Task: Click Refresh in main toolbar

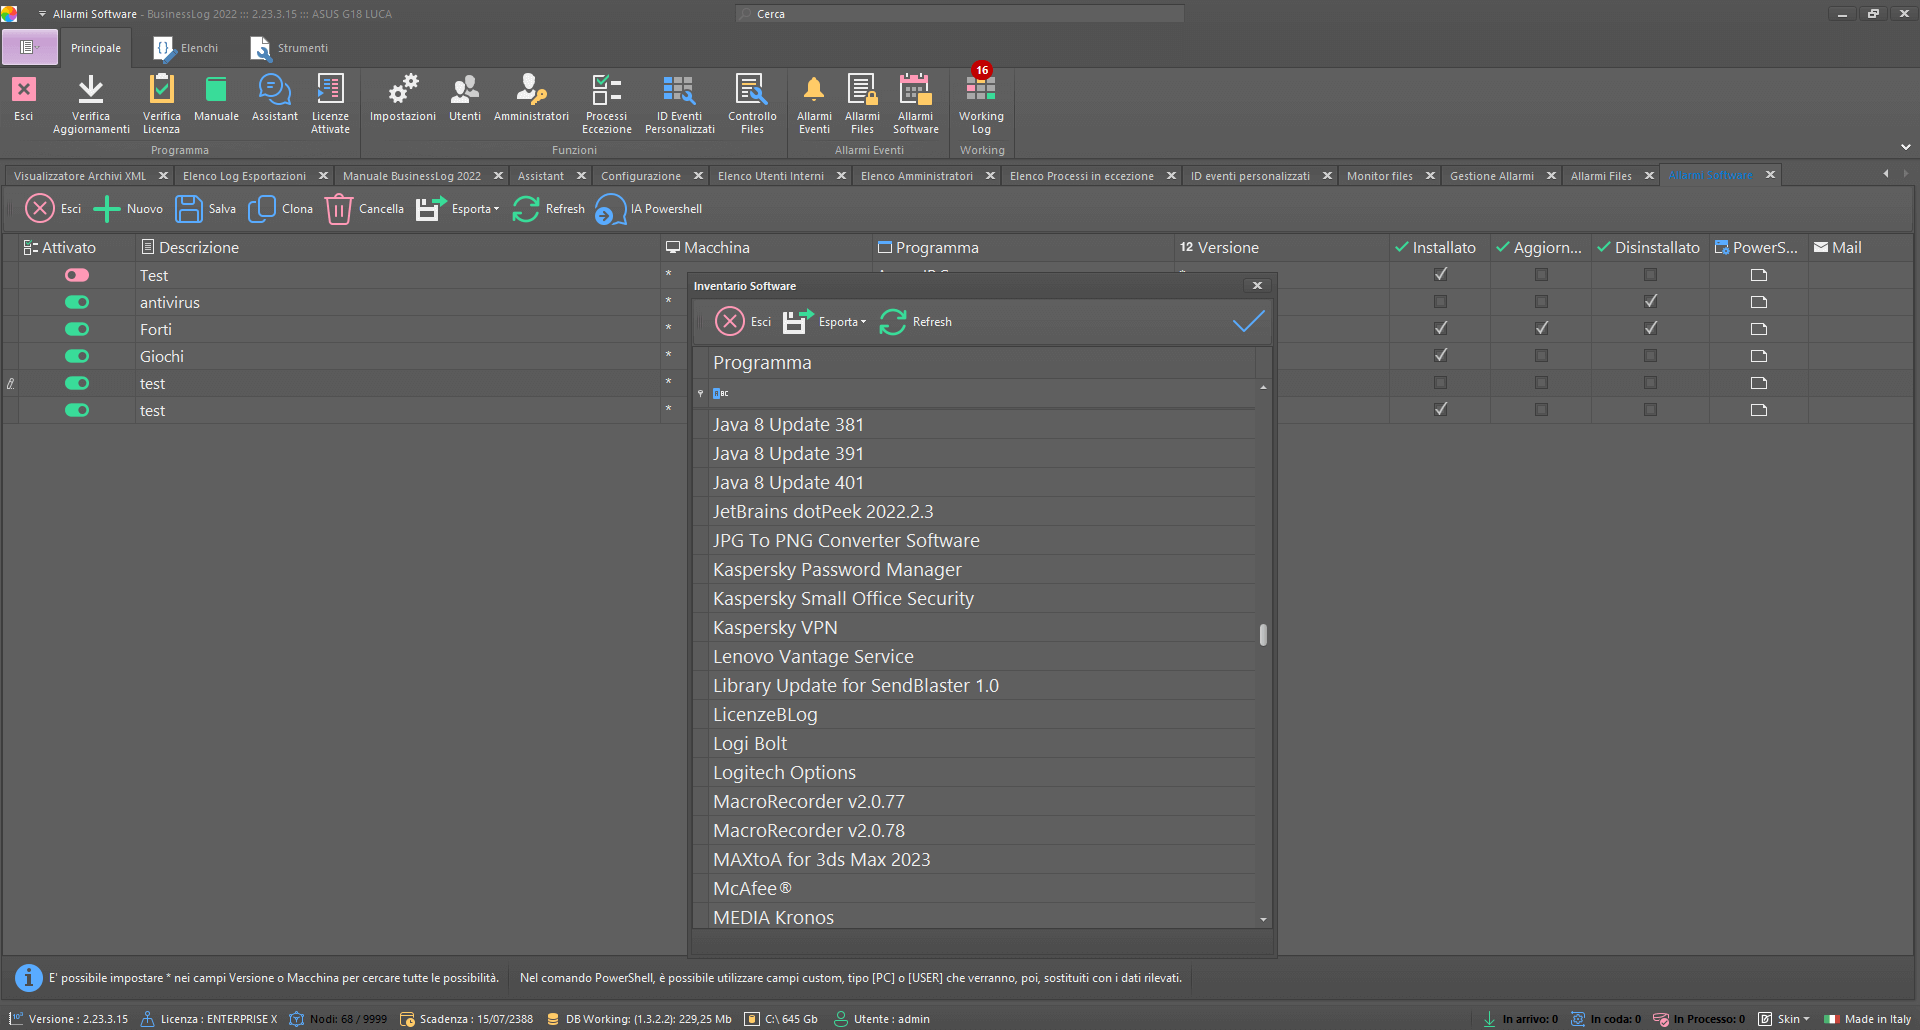Action: tap(549, 209)
